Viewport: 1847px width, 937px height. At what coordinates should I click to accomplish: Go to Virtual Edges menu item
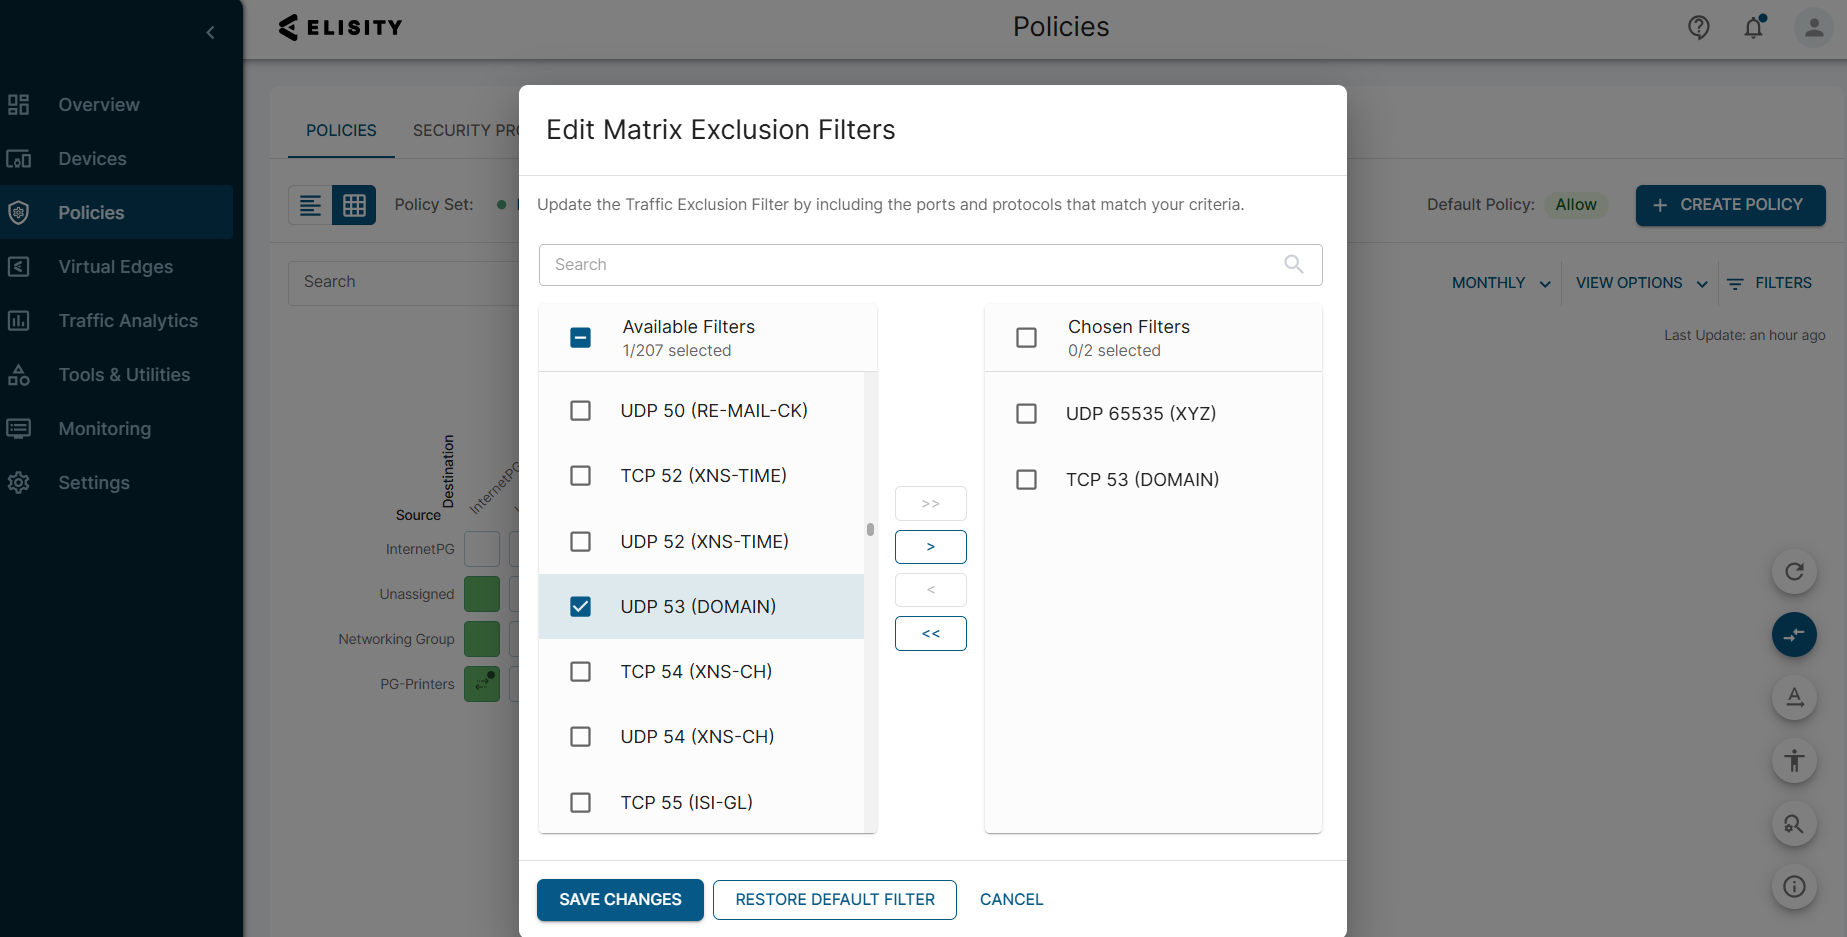coord(115,267)
